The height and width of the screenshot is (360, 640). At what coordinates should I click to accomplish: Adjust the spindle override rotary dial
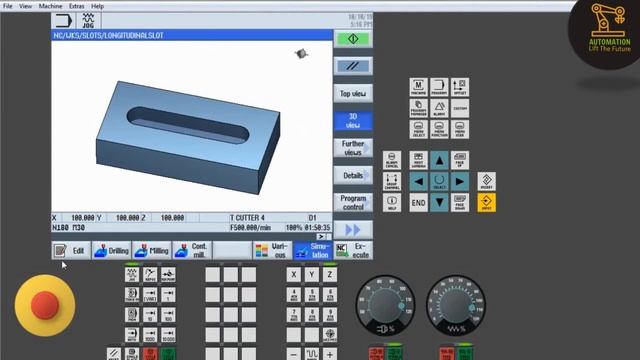(x=386, y=305)
